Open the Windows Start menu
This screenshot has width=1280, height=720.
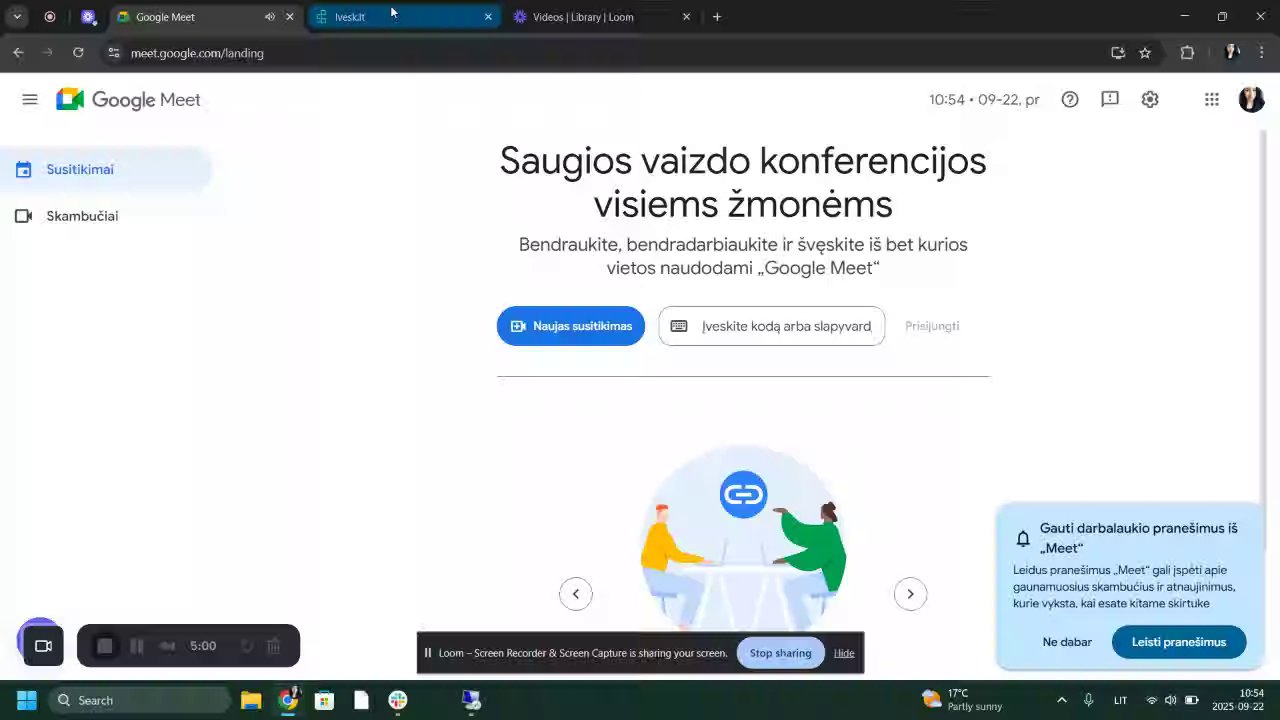pos(27,700)
